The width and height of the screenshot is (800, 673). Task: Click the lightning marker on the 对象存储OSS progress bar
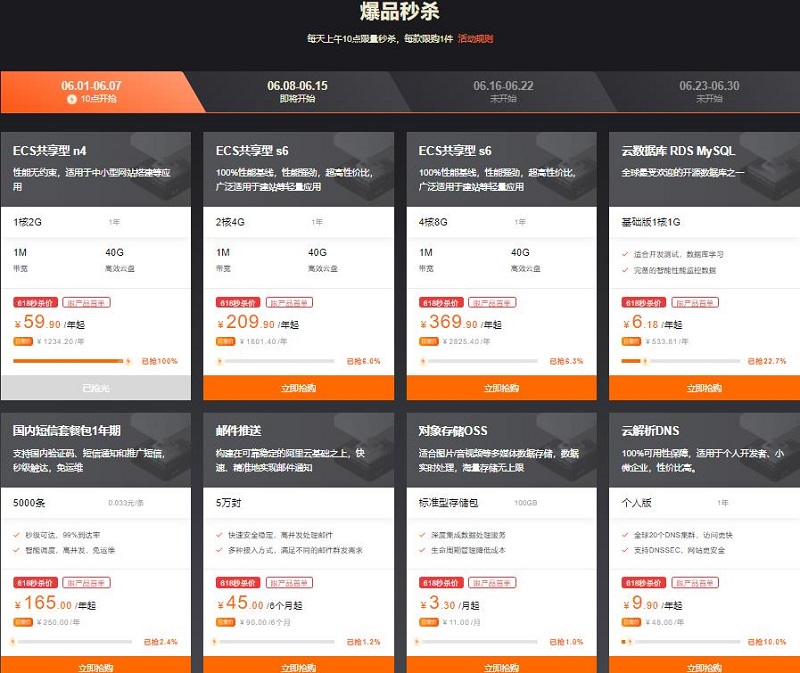tap(417, 642)
